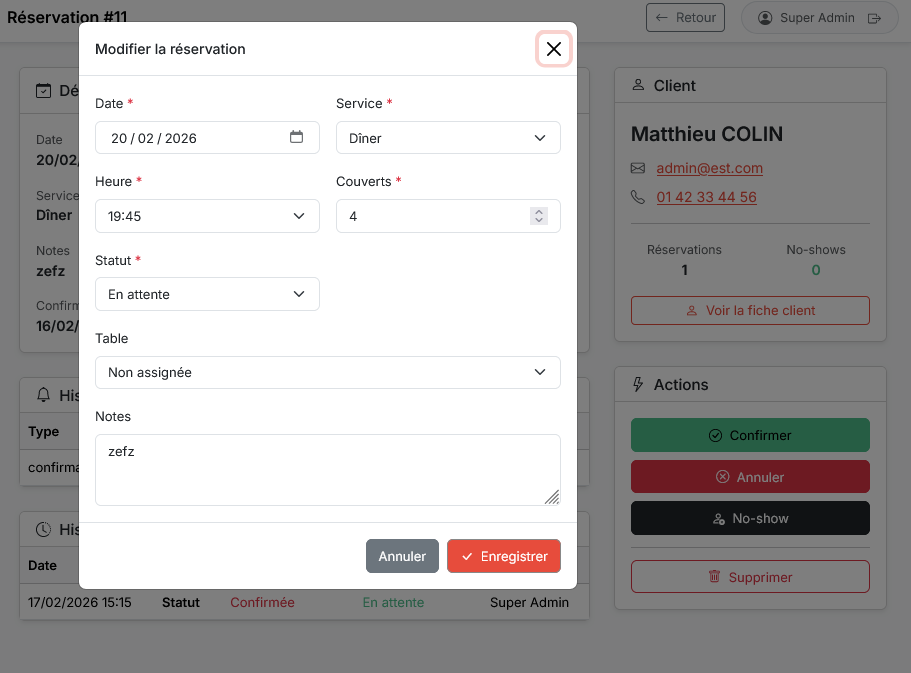Screen dimensions: 911x673
Task: Click the Voir la fiche client button
Action: click(750, 310)
